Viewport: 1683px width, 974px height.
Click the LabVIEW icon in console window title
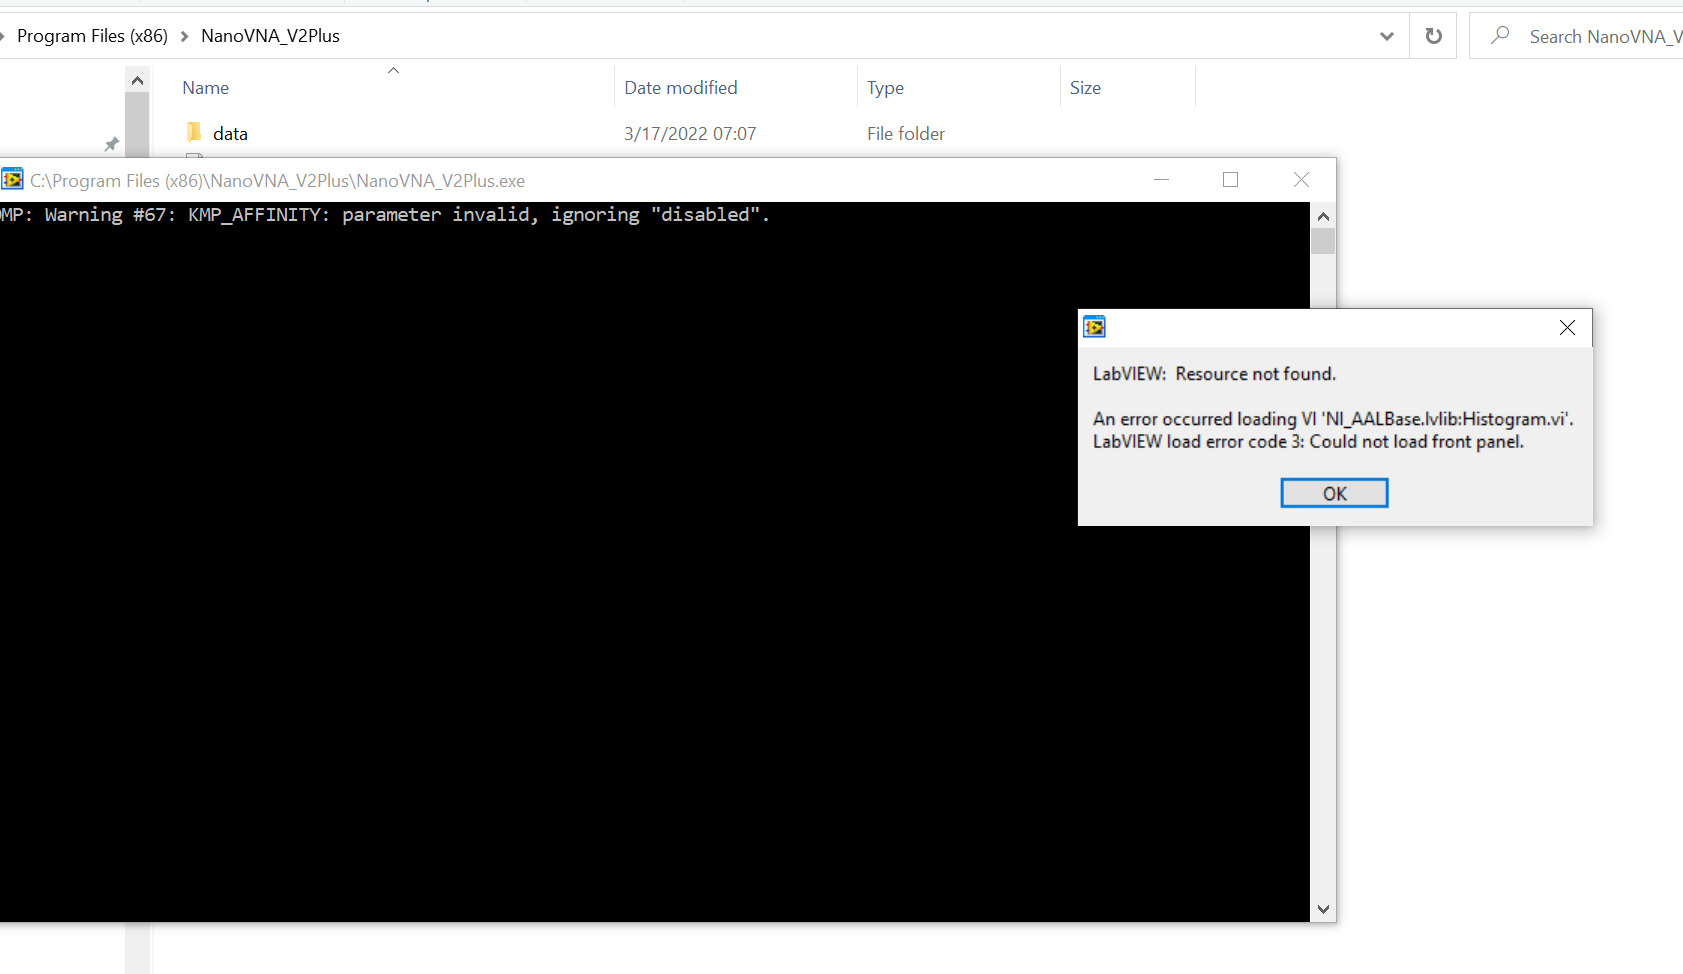pyautogui.click(x=12, y=180)
